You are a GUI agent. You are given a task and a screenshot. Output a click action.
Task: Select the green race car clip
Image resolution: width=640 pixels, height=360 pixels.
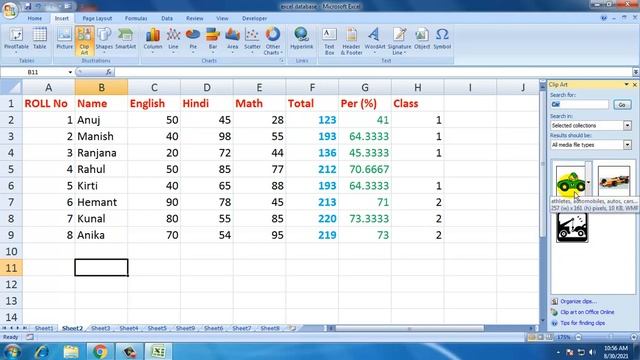(570, 181)
